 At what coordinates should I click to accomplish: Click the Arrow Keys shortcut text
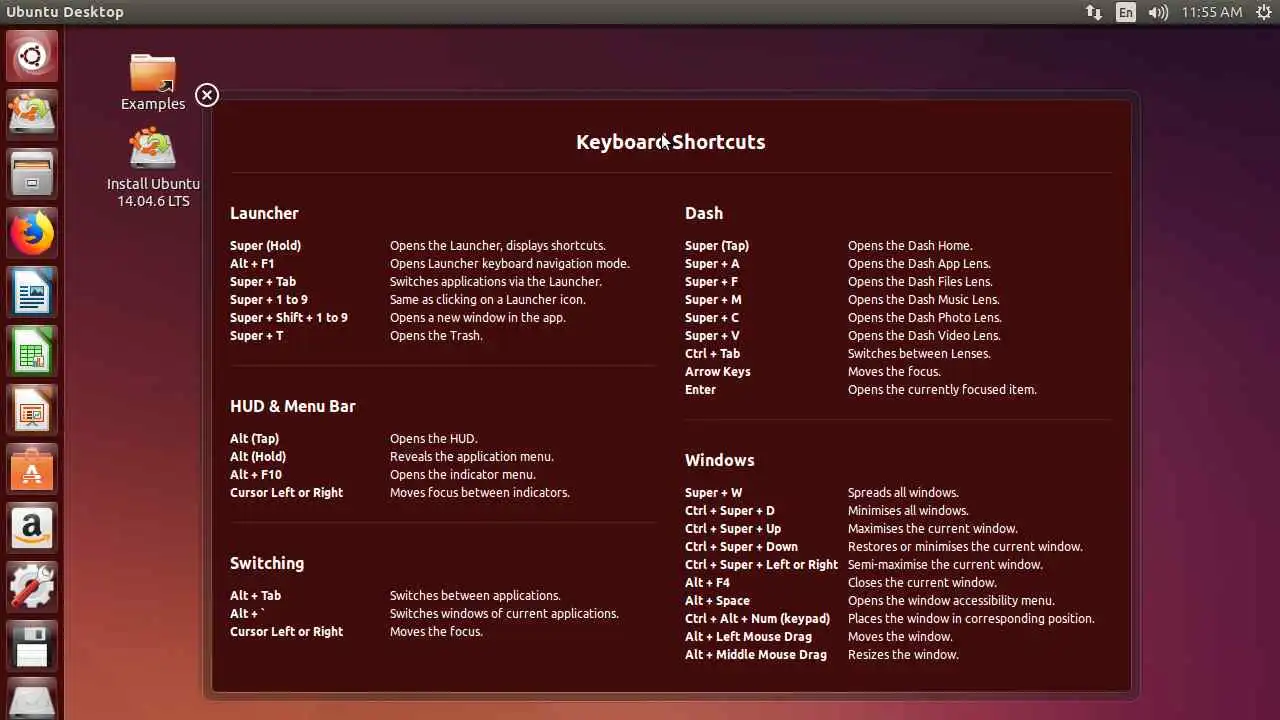(718, 371)
